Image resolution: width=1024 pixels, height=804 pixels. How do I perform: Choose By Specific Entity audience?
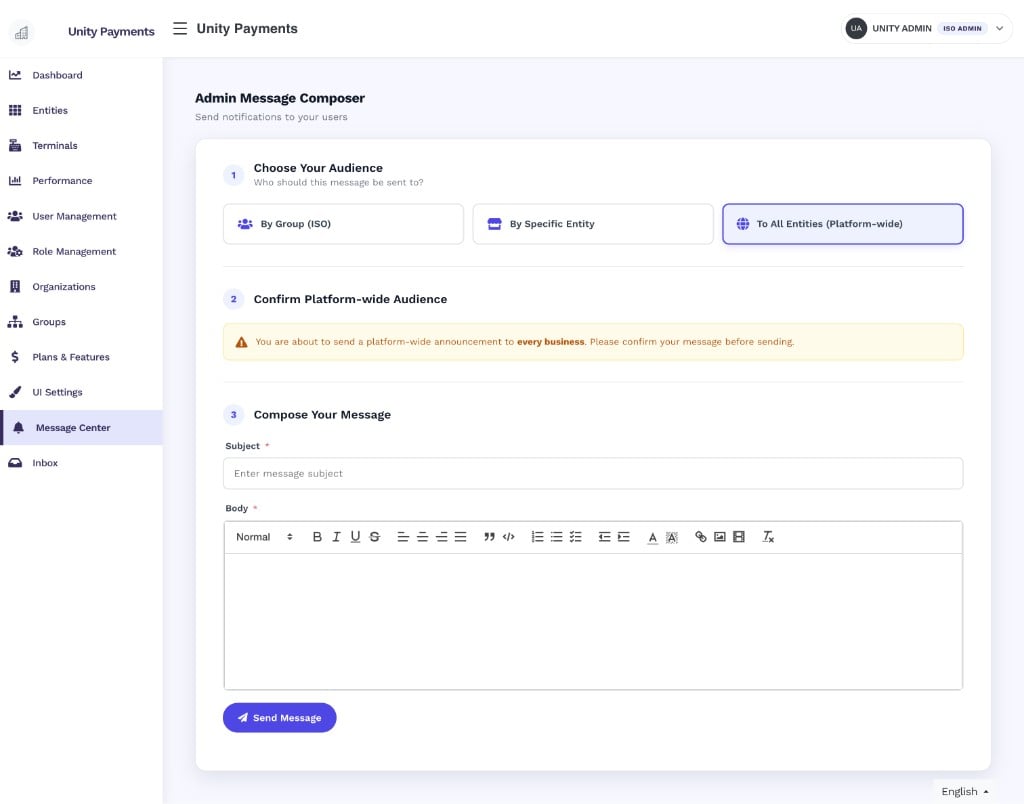point(593,224)
